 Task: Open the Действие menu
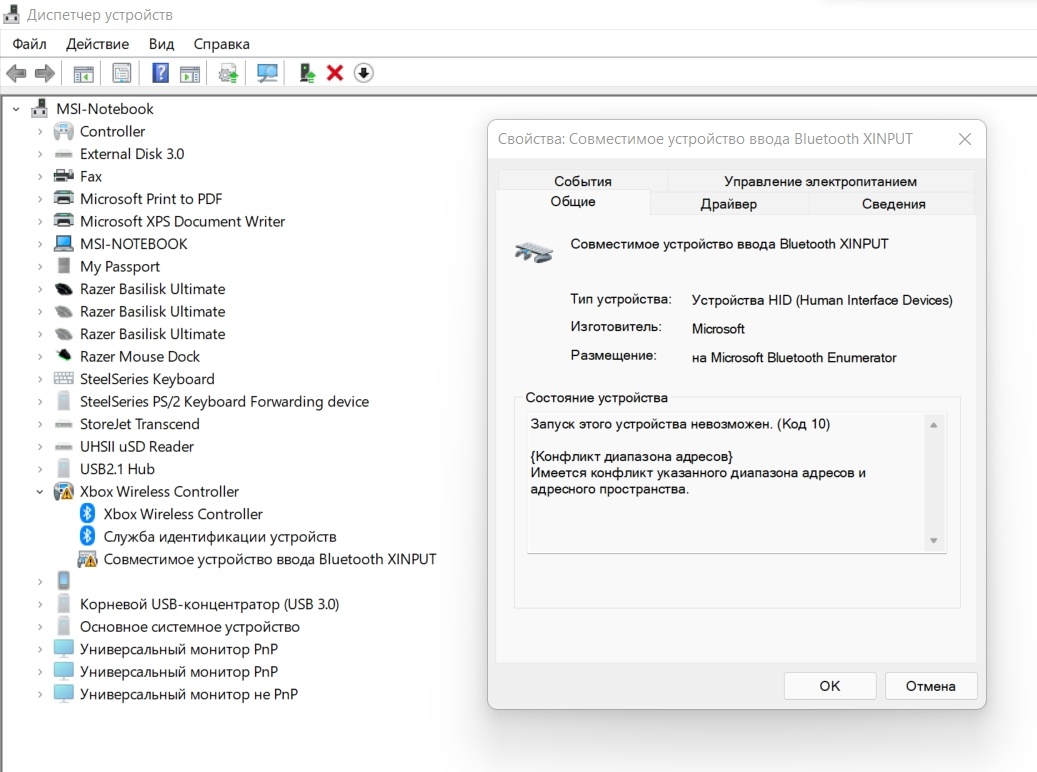(x=97, y=44)
